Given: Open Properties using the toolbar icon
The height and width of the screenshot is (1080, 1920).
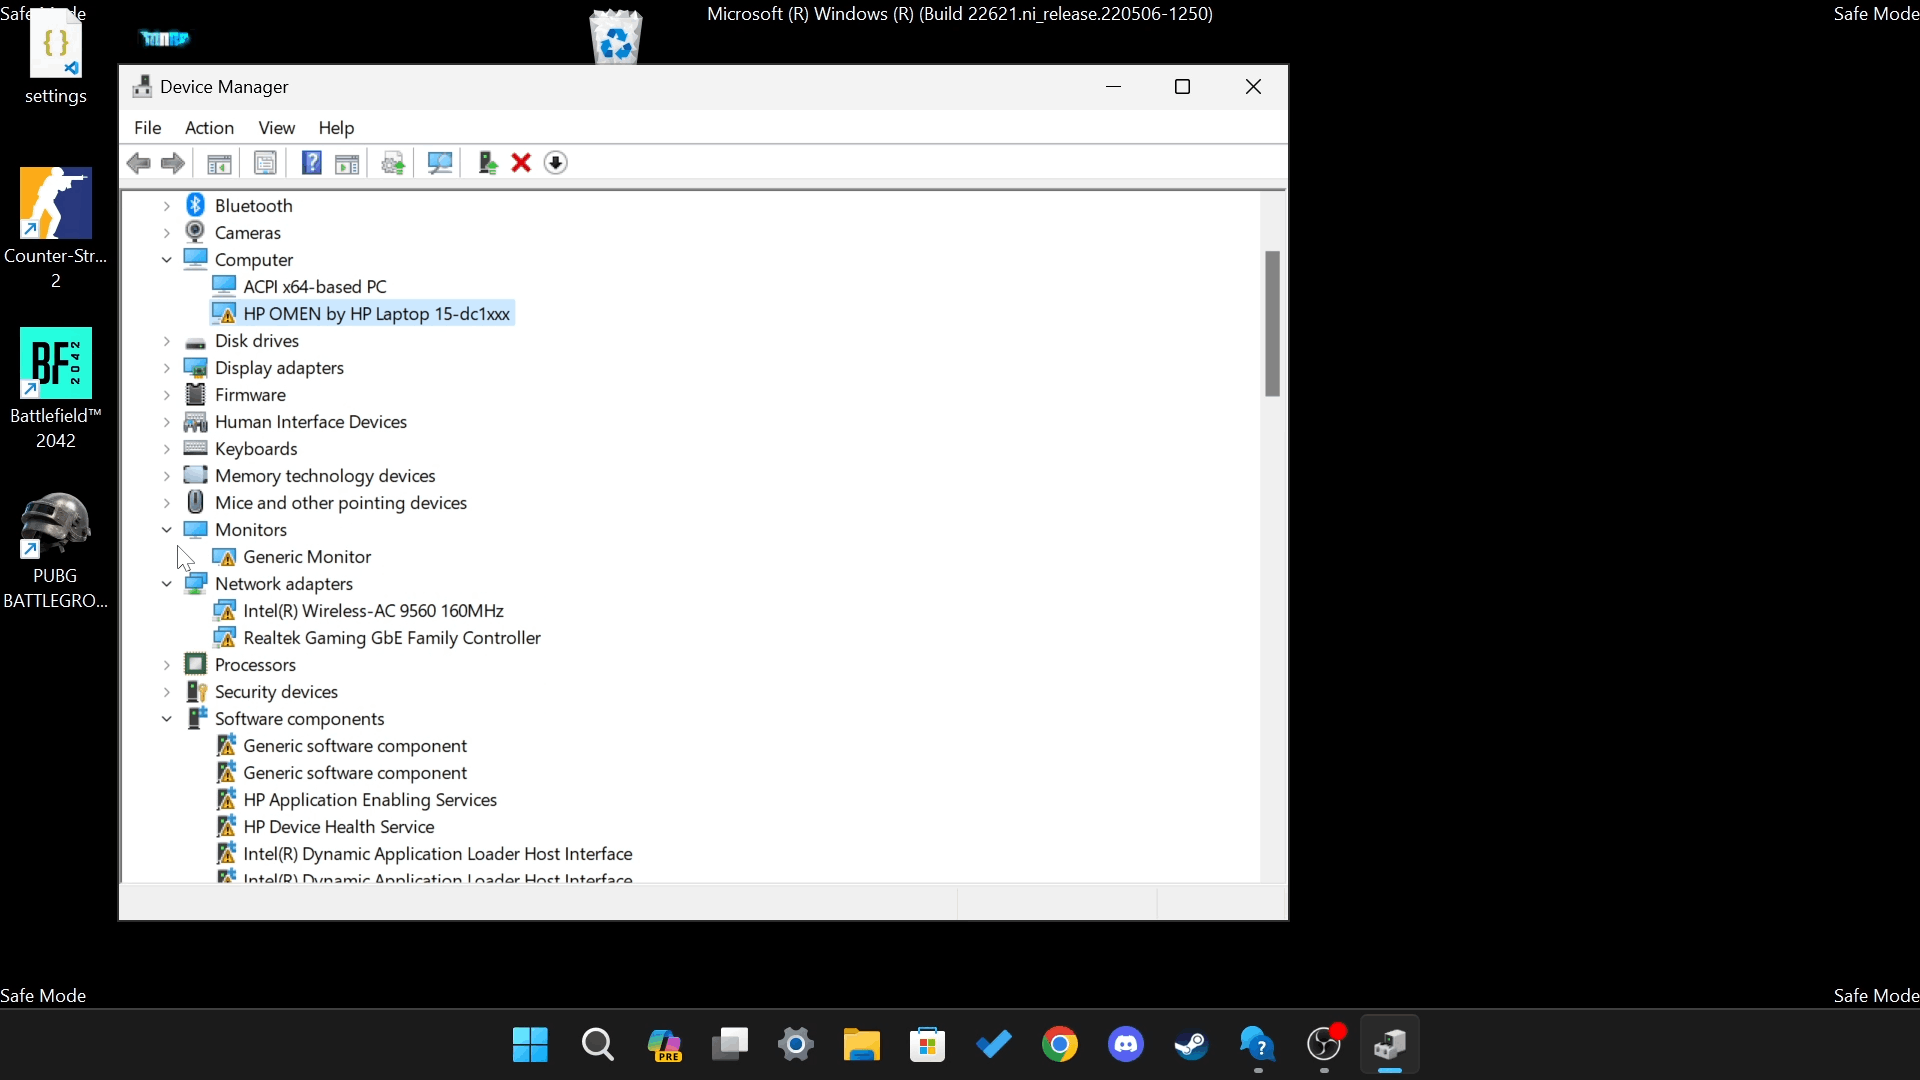Looking at the screenshot, I should pos(266,163).
